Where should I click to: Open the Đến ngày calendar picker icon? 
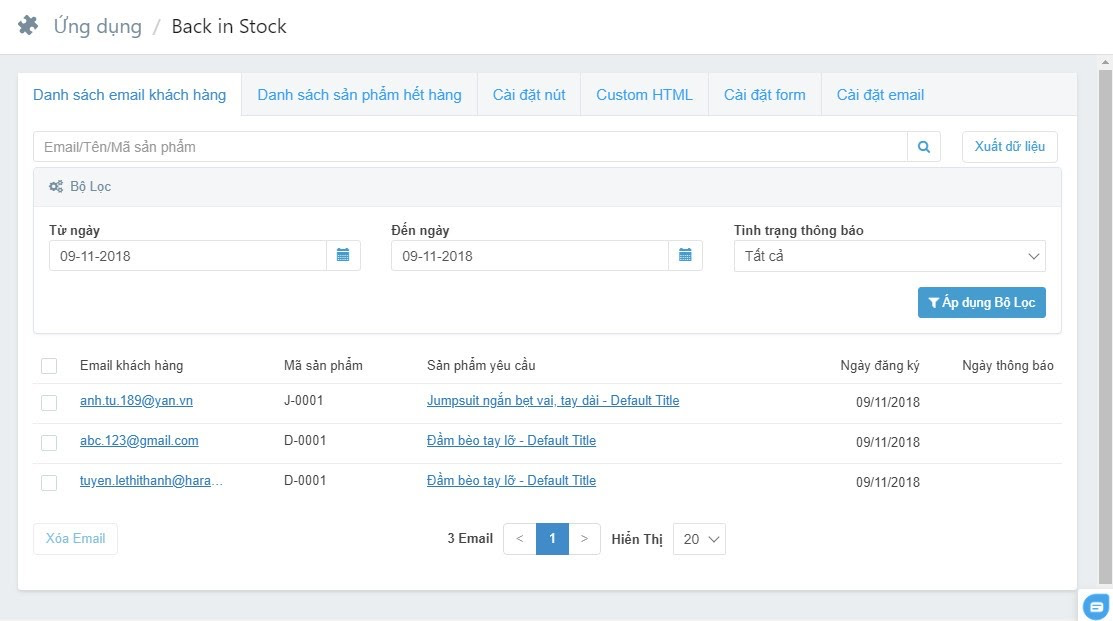(685, 256)
